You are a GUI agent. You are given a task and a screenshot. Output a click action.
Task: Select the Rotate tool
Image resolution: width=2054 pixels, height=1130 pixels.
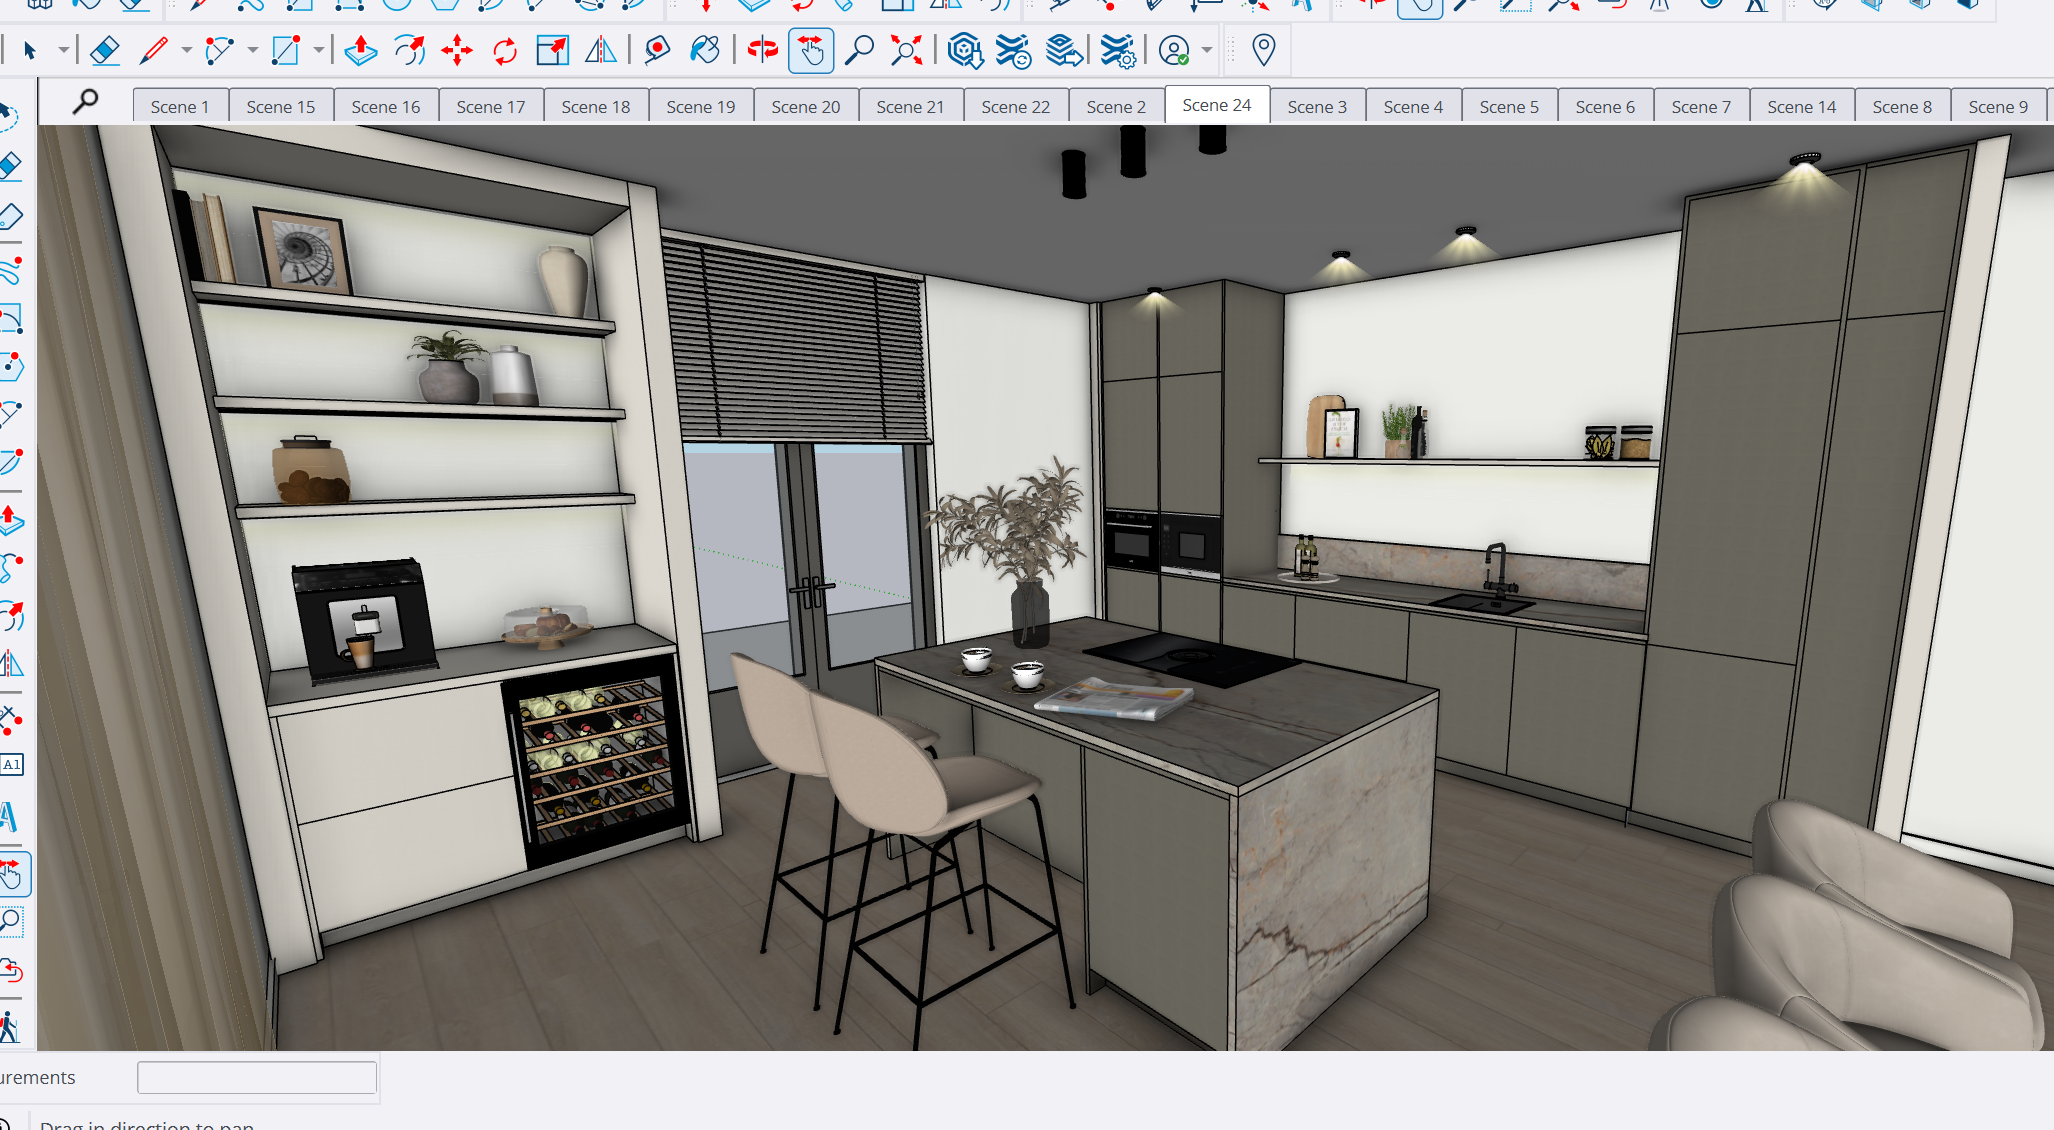(505, 50)
